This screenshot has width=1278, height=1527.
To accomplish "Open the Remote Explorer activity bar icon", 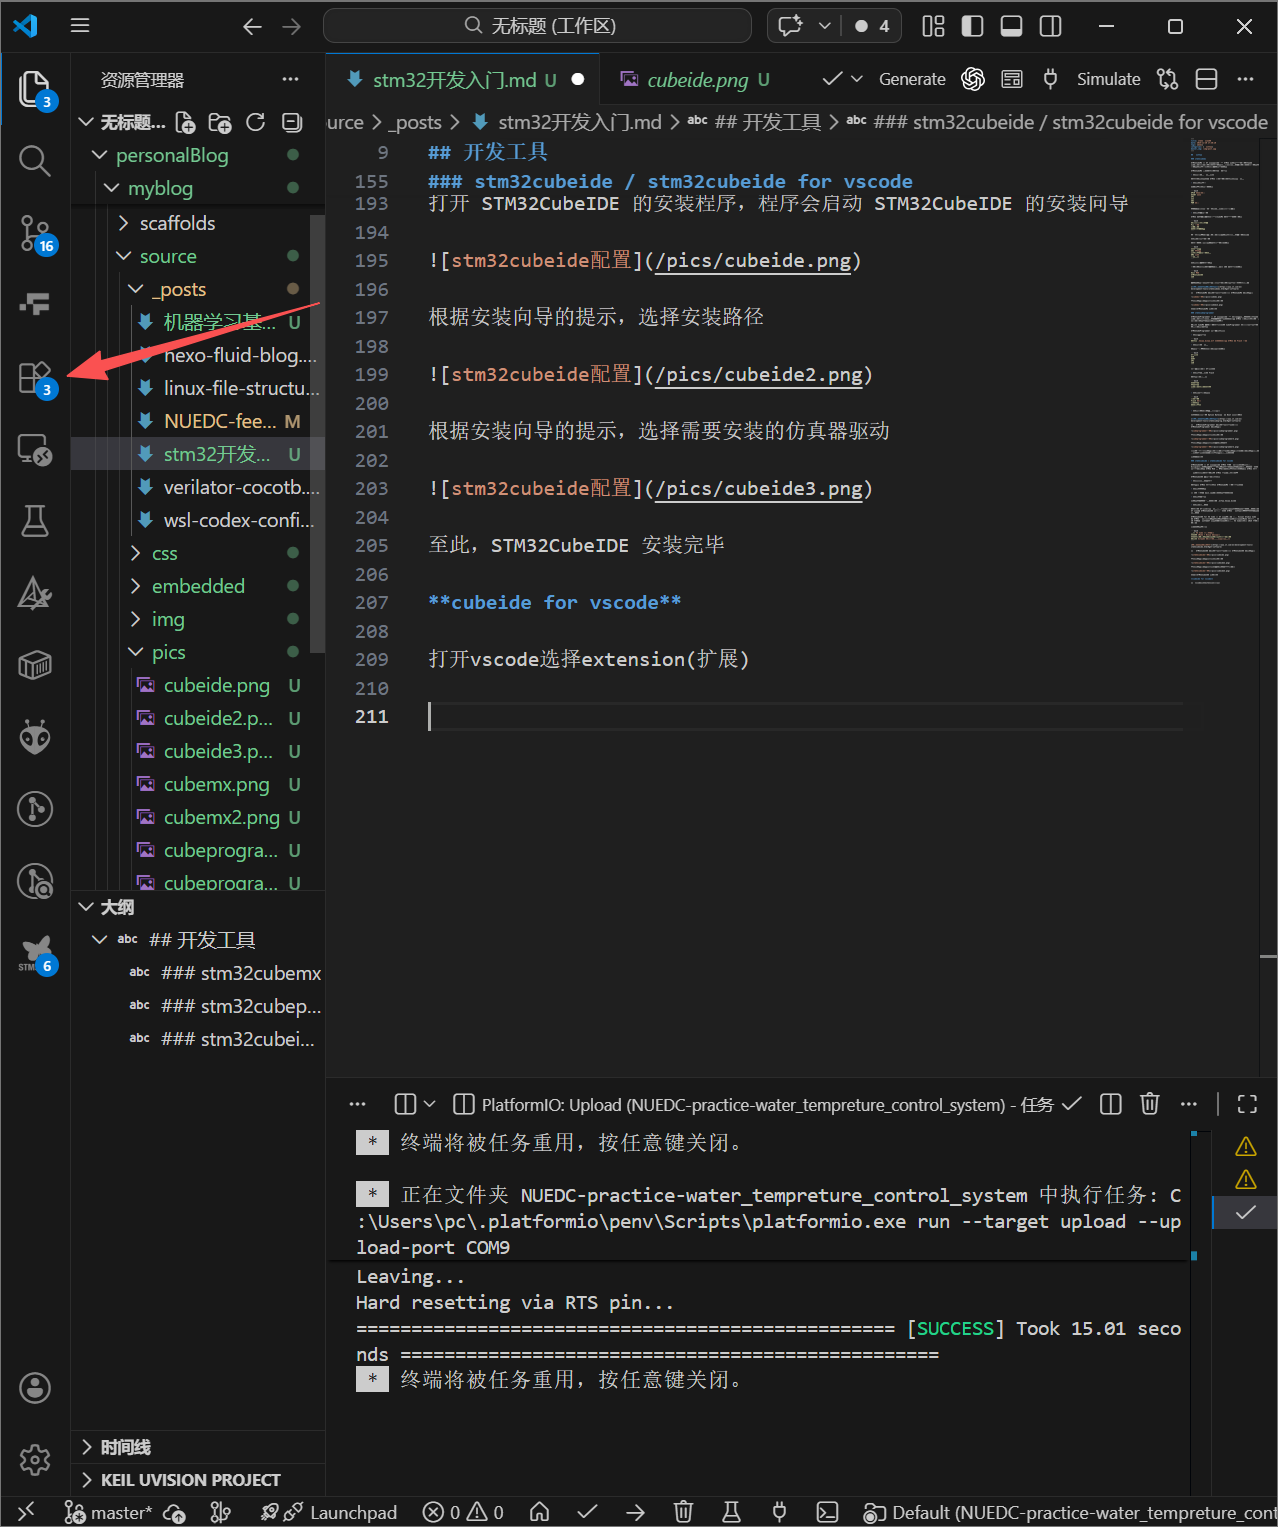I will [x=35, y=449].
